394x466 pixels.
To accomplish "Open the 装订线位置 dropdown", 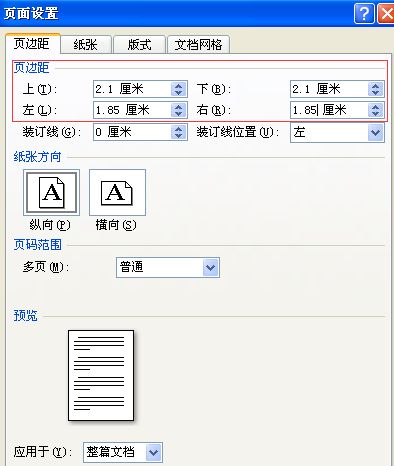I will tap(376, 132).
